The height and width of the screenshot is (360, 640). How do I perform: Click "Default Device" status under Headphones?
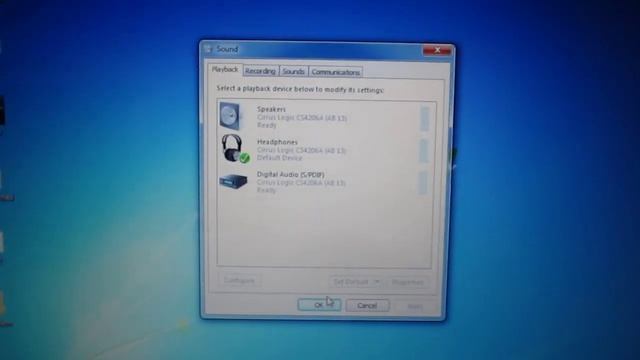[280, 158]
